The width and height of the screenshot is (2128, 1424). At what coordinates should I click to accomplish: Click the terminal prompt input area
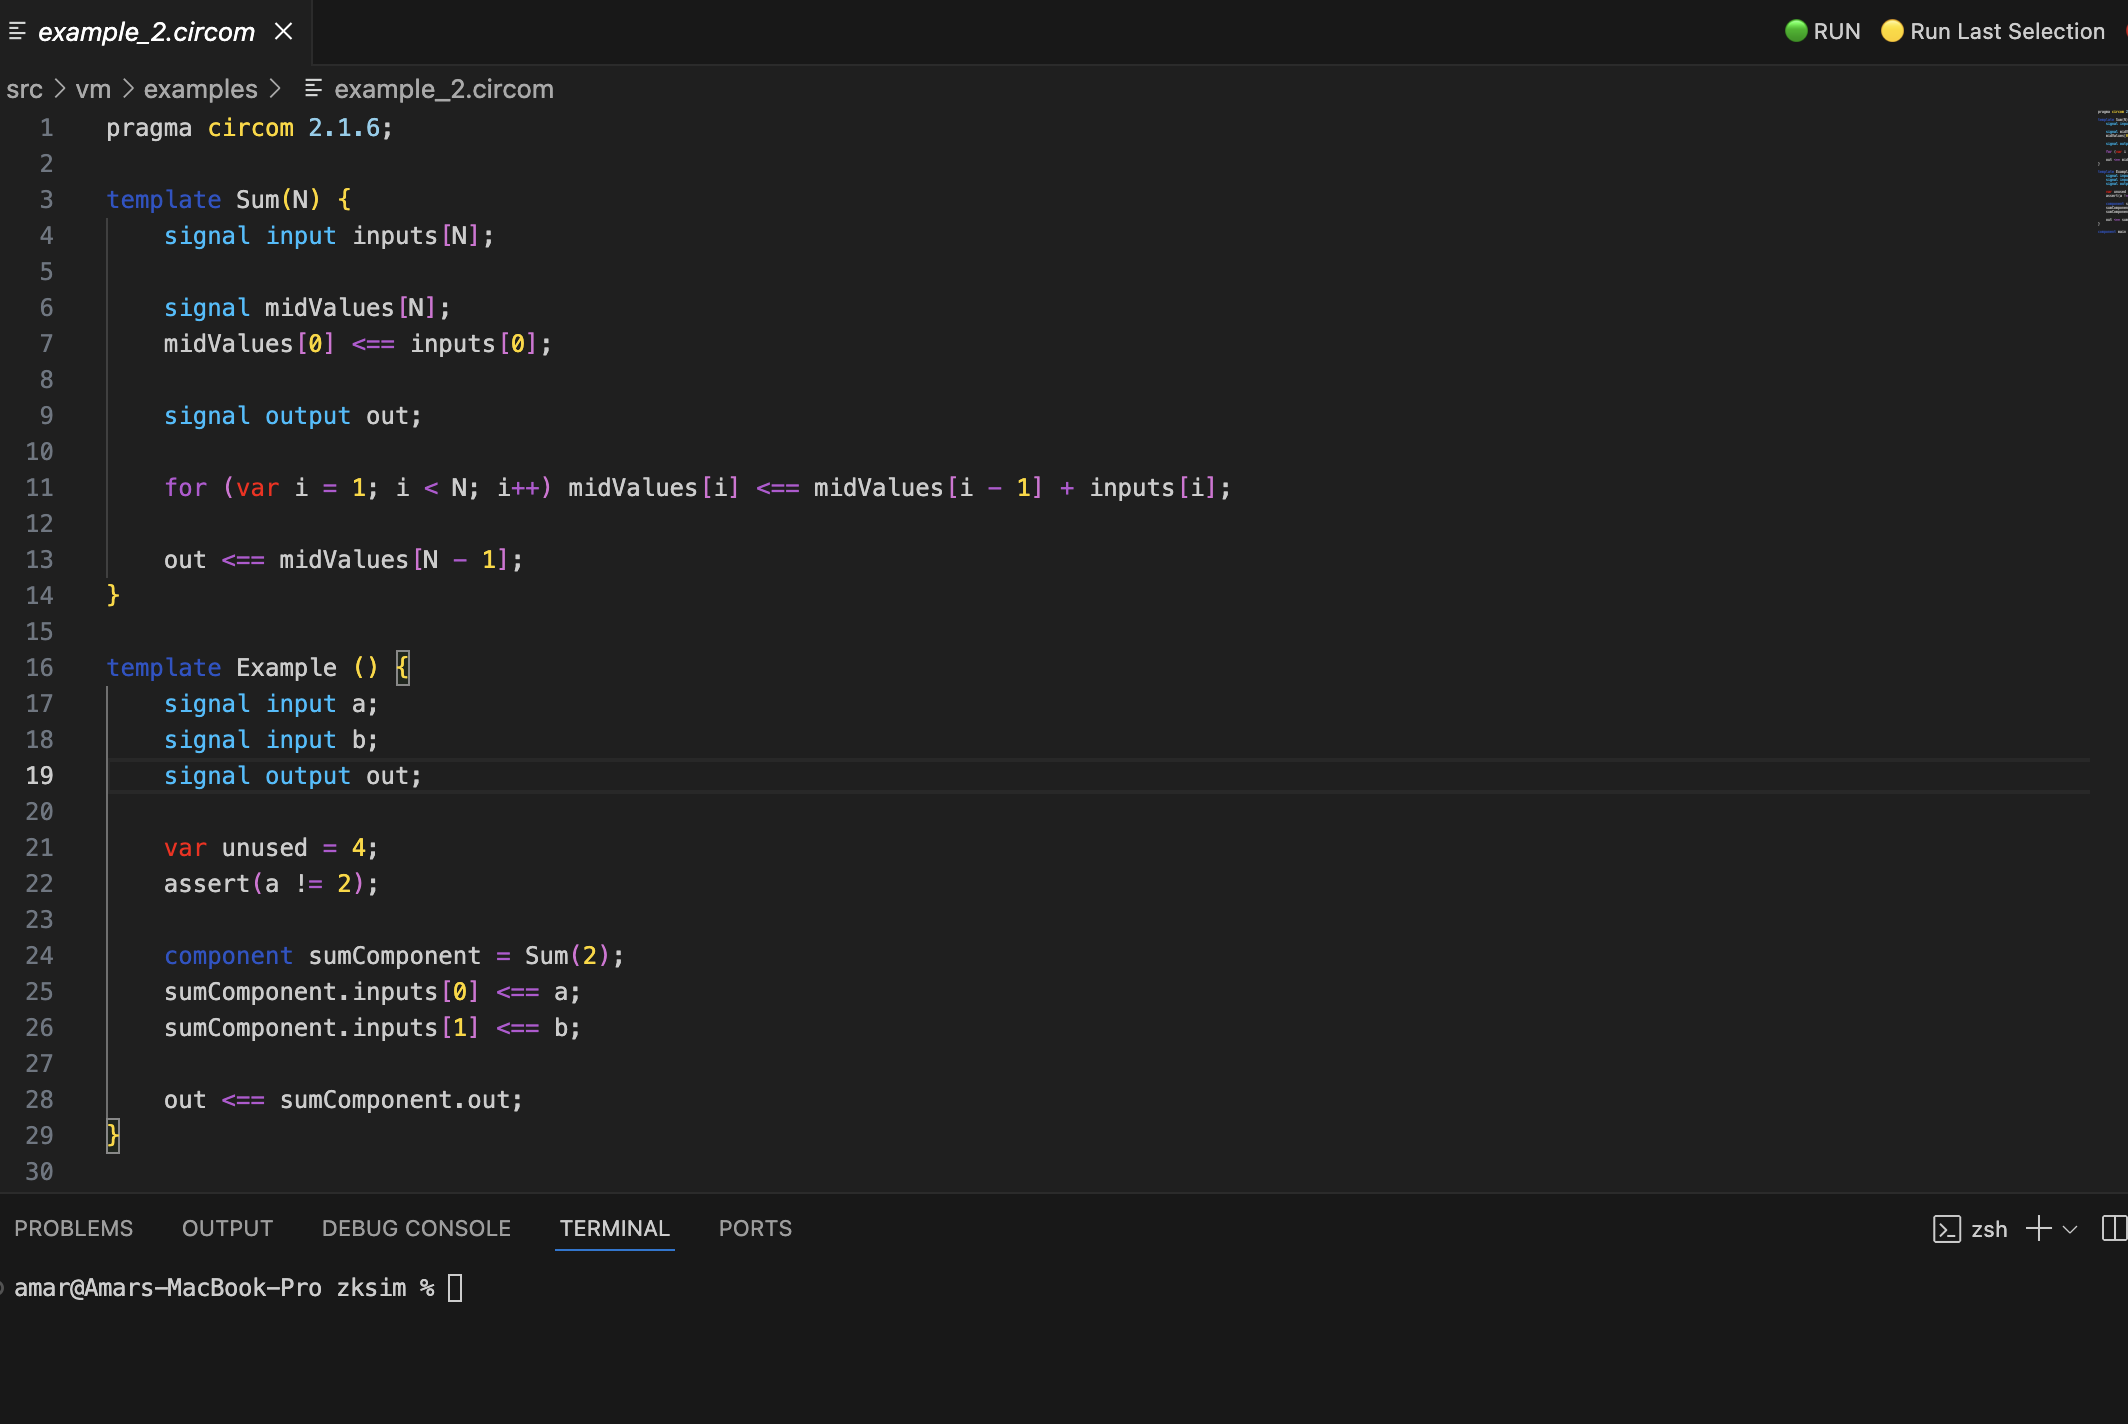pos(455,1288)
